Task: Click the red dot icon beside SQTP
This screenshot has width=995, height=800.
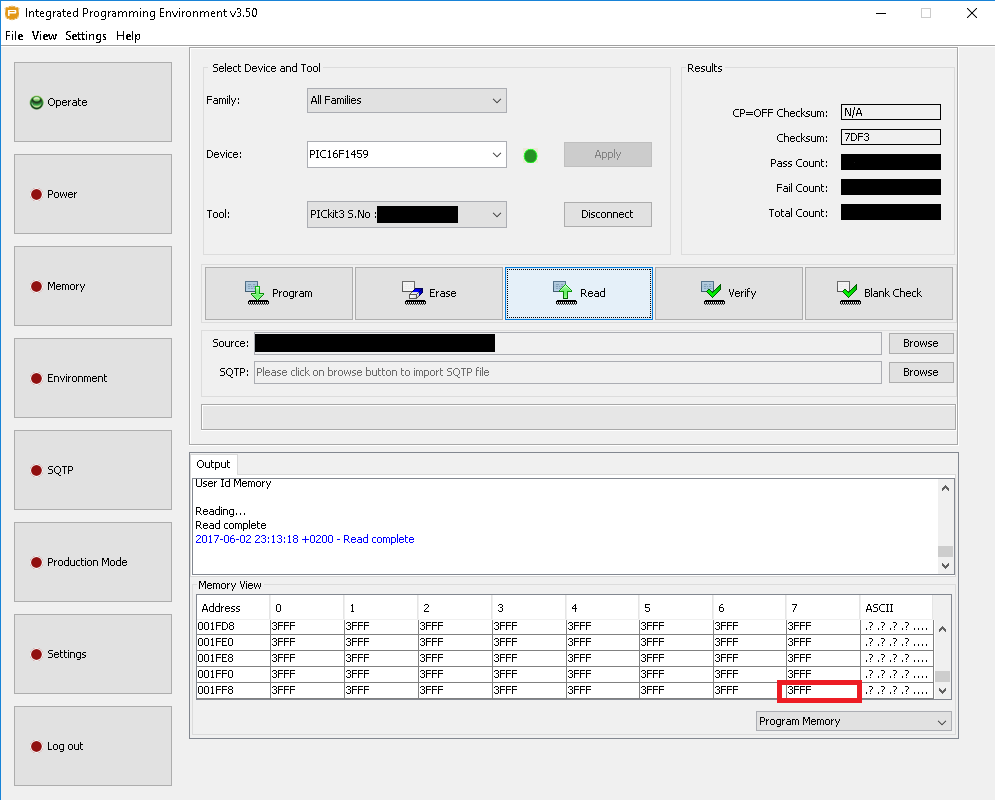Action: (x=36, y=470)
